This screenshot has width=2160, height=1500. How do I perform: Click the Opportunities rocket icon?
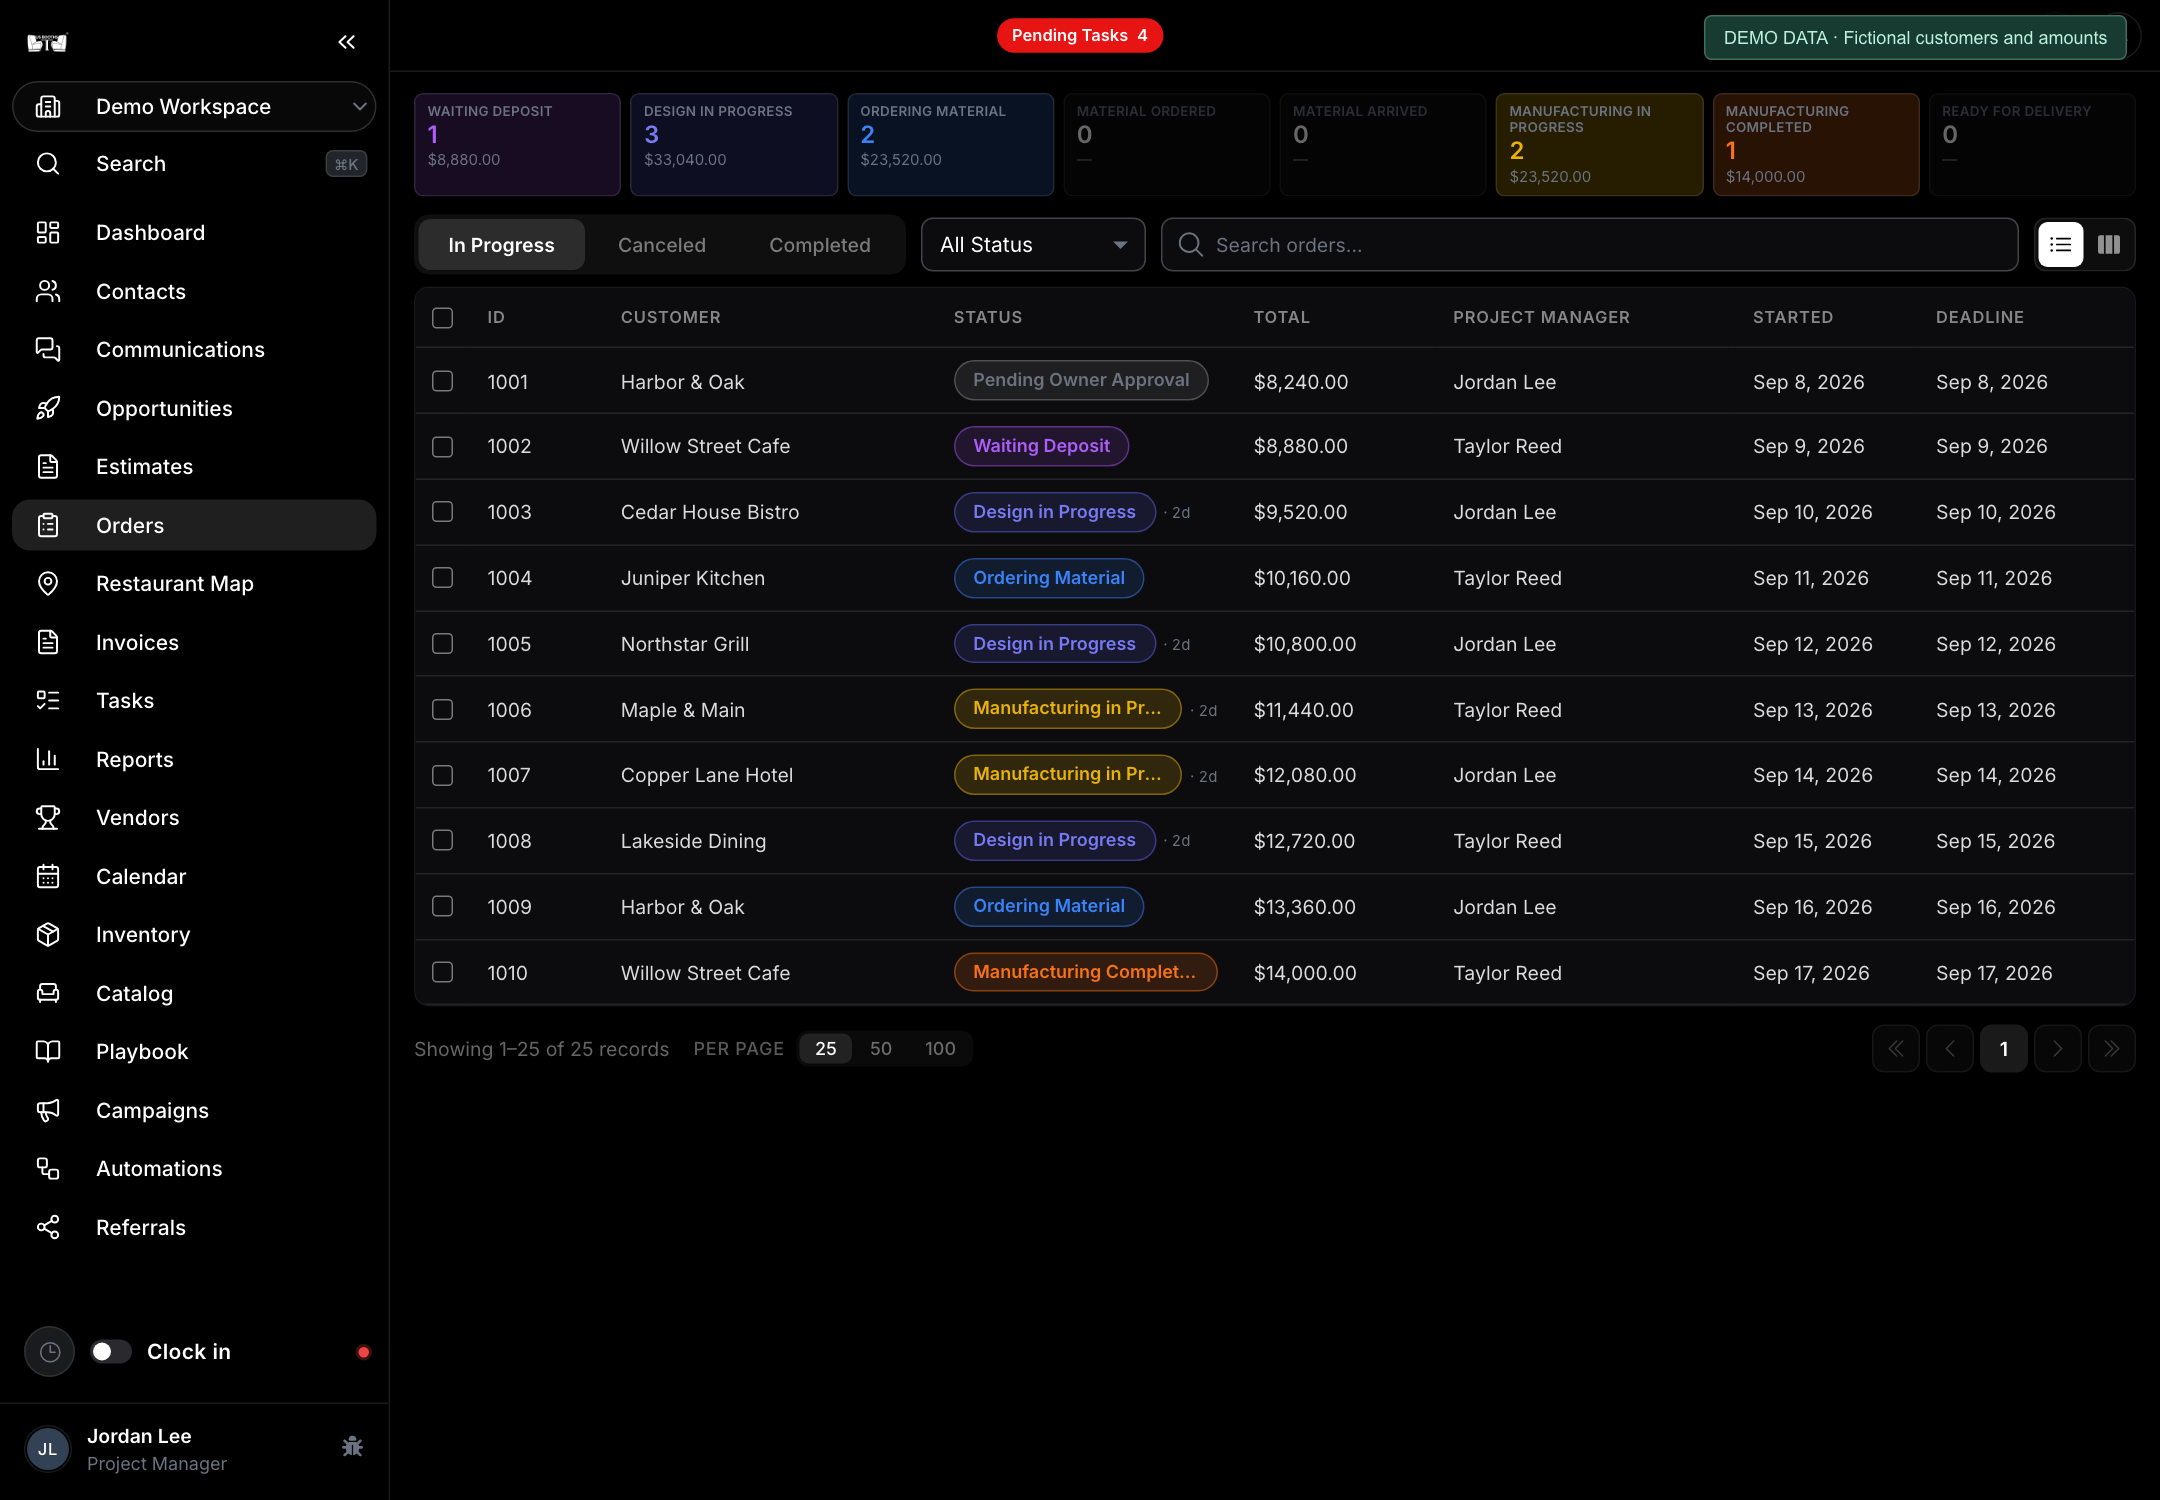tap(48, 408)
